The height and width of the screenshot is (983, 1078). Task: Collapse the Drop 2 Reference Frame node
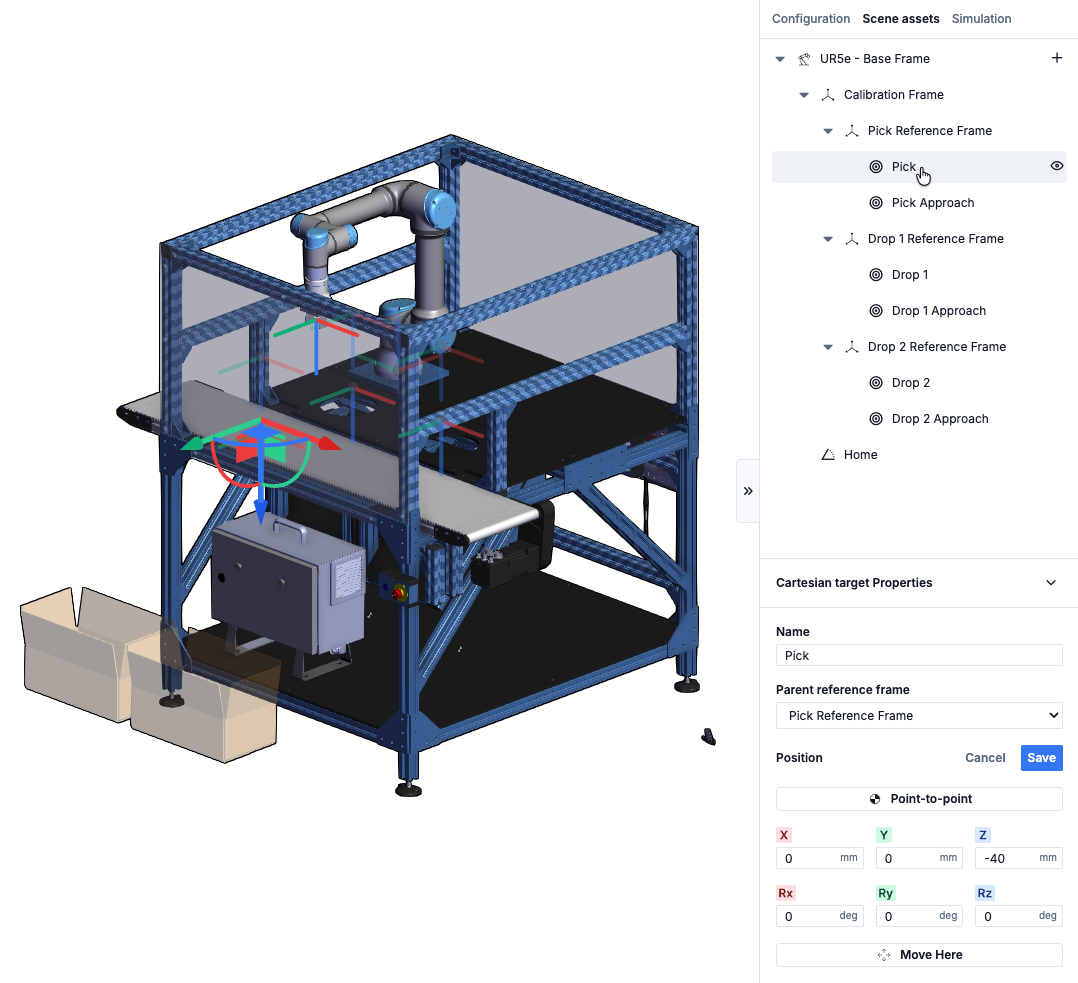(828, 347)
